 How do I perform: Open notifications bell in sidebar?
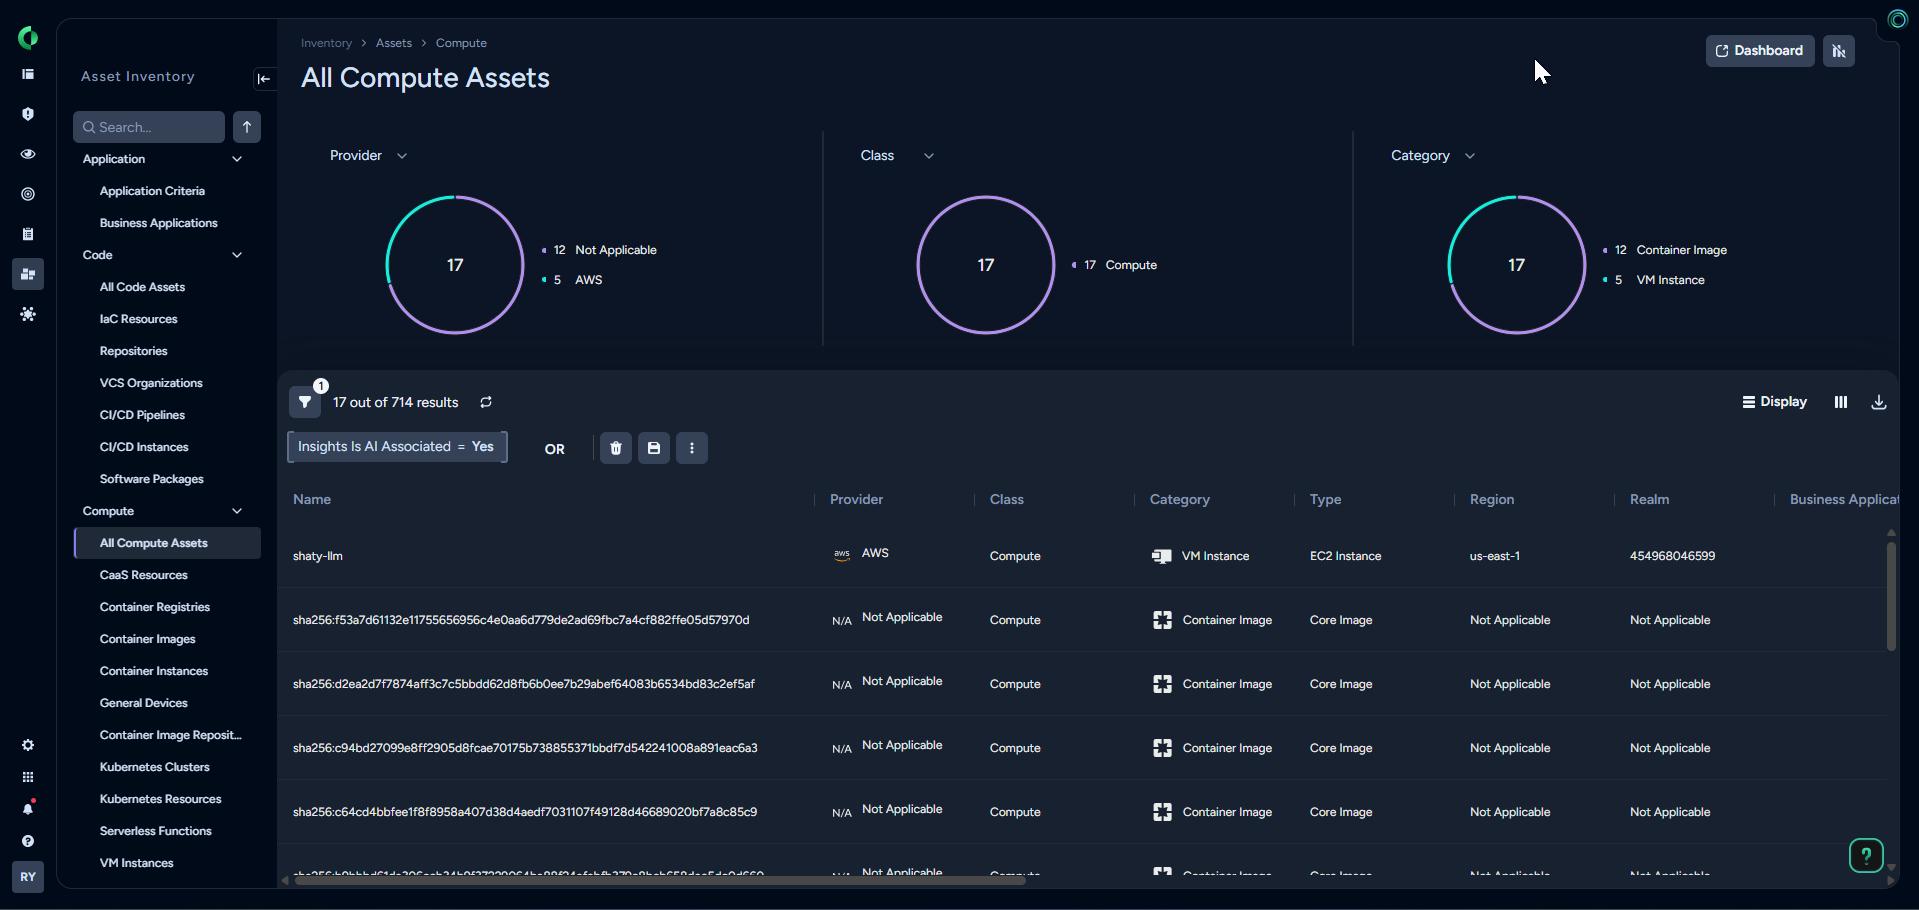coord(28,810)
